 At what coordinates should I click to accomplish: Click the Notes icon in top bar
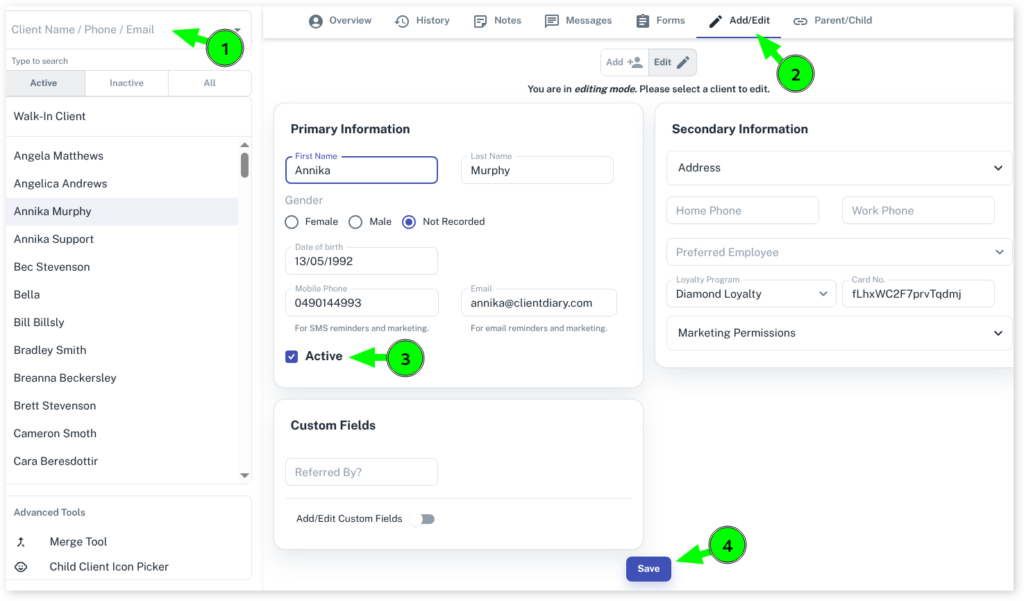pos(481,21)
